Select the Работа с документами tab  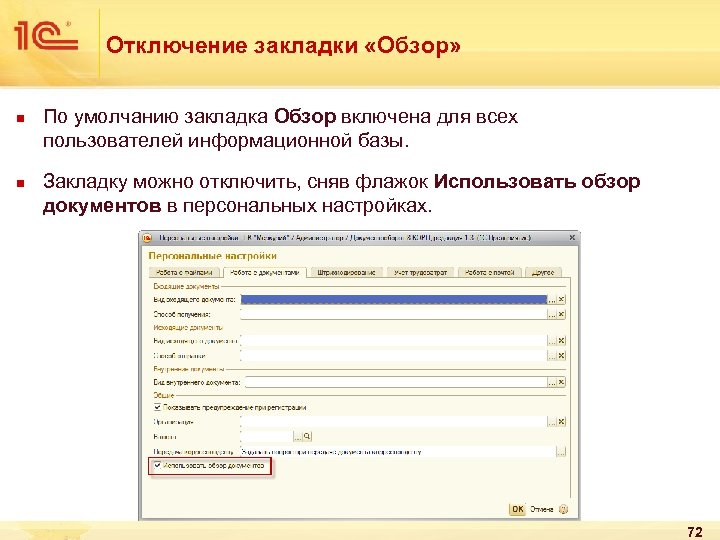pos(264,272)
